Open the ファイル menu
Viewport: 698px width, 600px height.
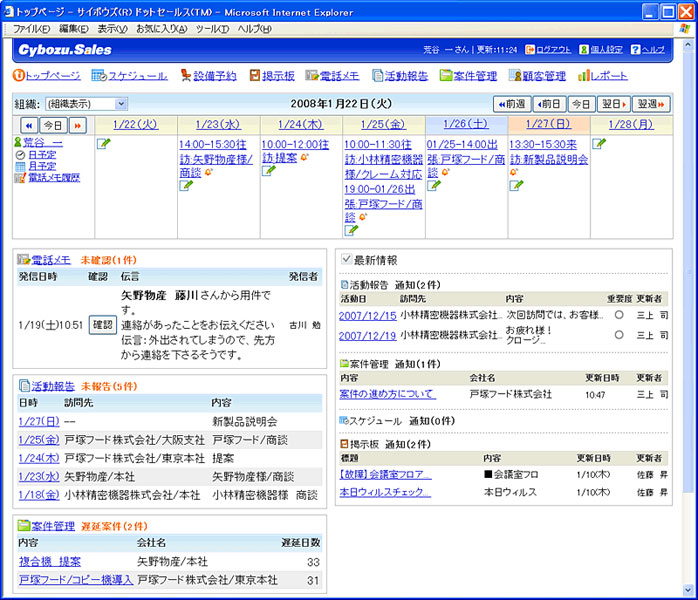click(31, 29)
